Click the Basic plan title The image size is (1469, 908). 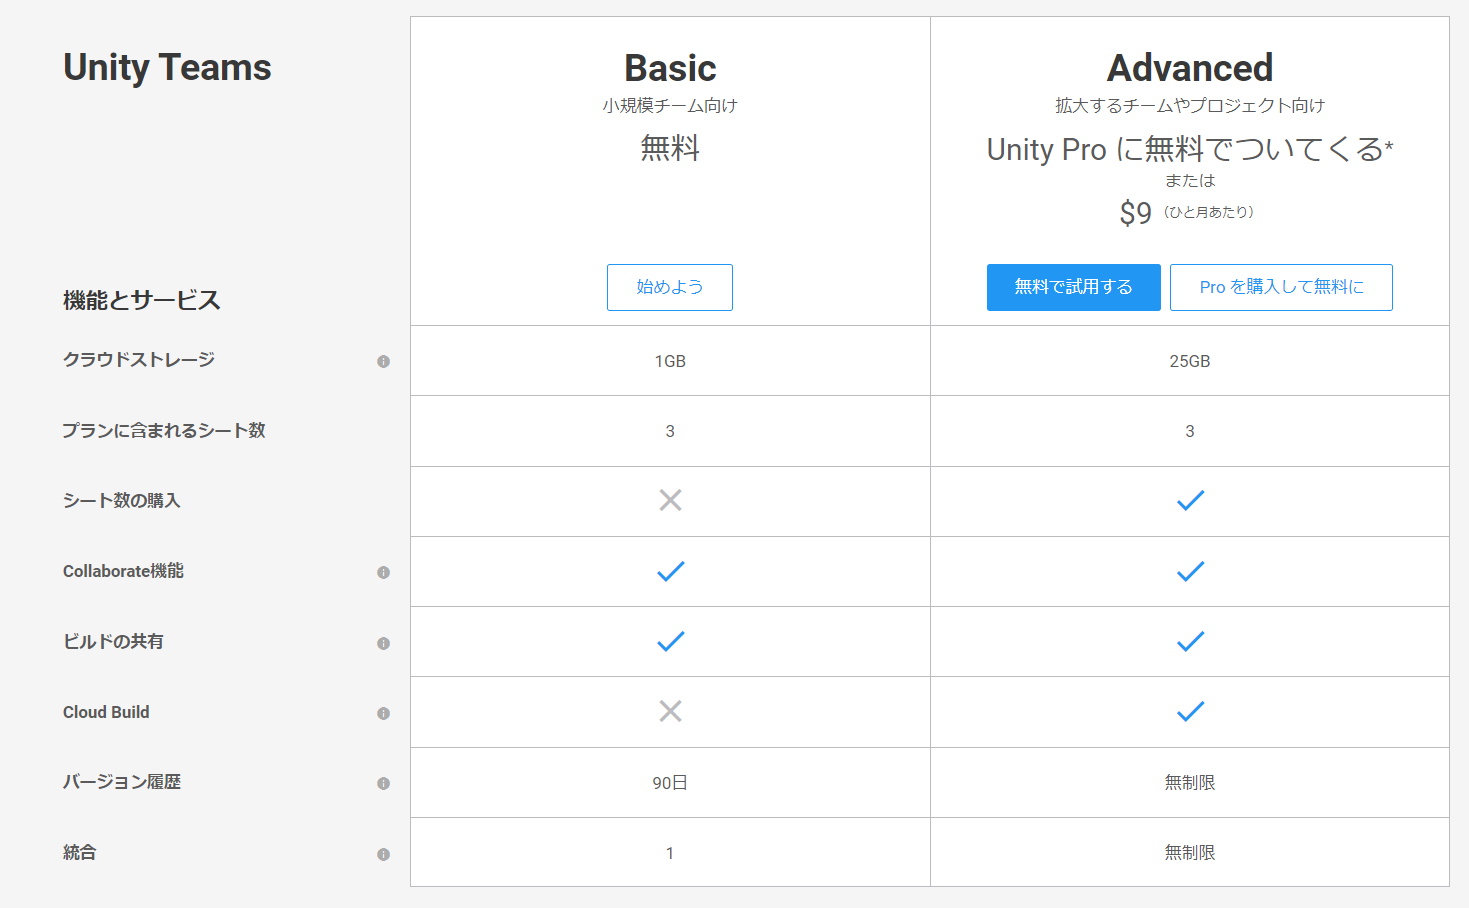670,68
